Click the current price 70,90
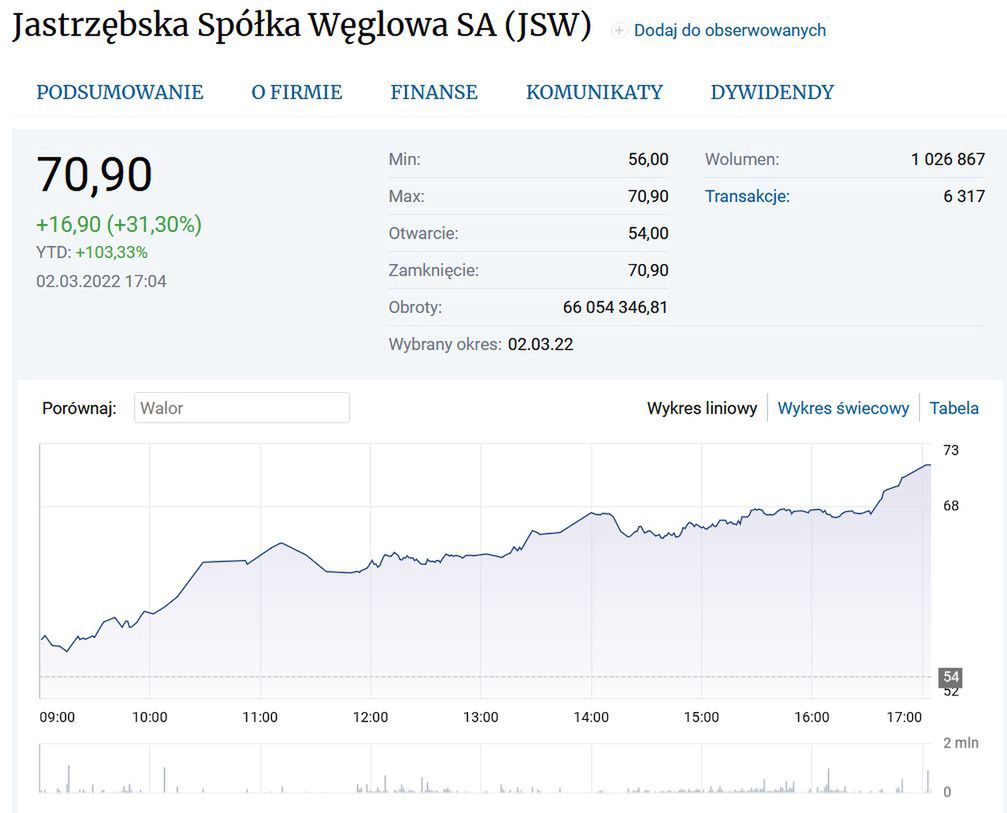Screen dimensions: 1007x813 (95, 174)
